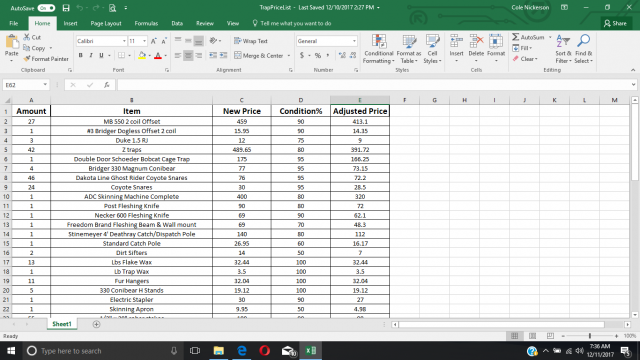The image size is (640, 360).
Task: Click the Format Painter brush
Action: [27, 59]
